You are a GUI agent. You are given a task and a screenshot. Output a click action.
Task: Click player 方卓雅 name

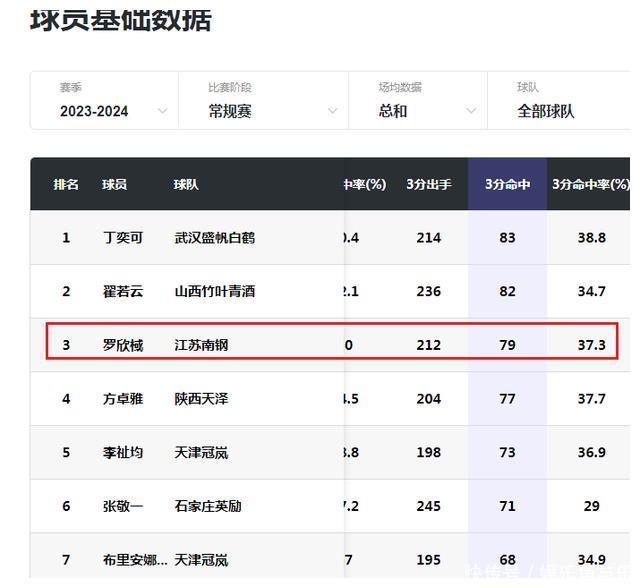pyautogui.click(x=123, y=399)
